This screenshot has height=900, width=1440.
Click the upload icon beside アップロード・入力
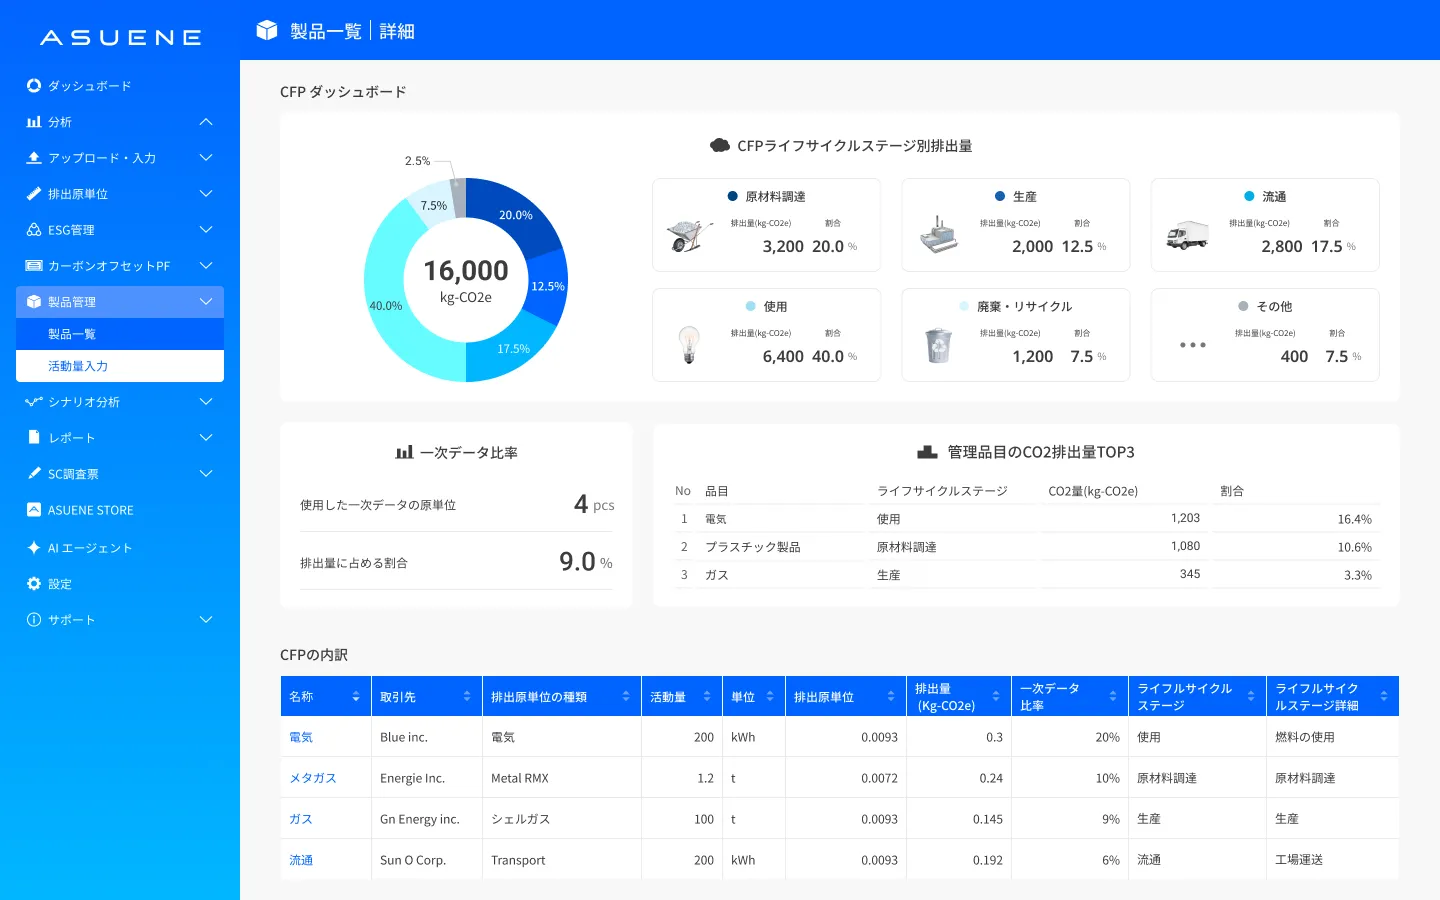34,158
